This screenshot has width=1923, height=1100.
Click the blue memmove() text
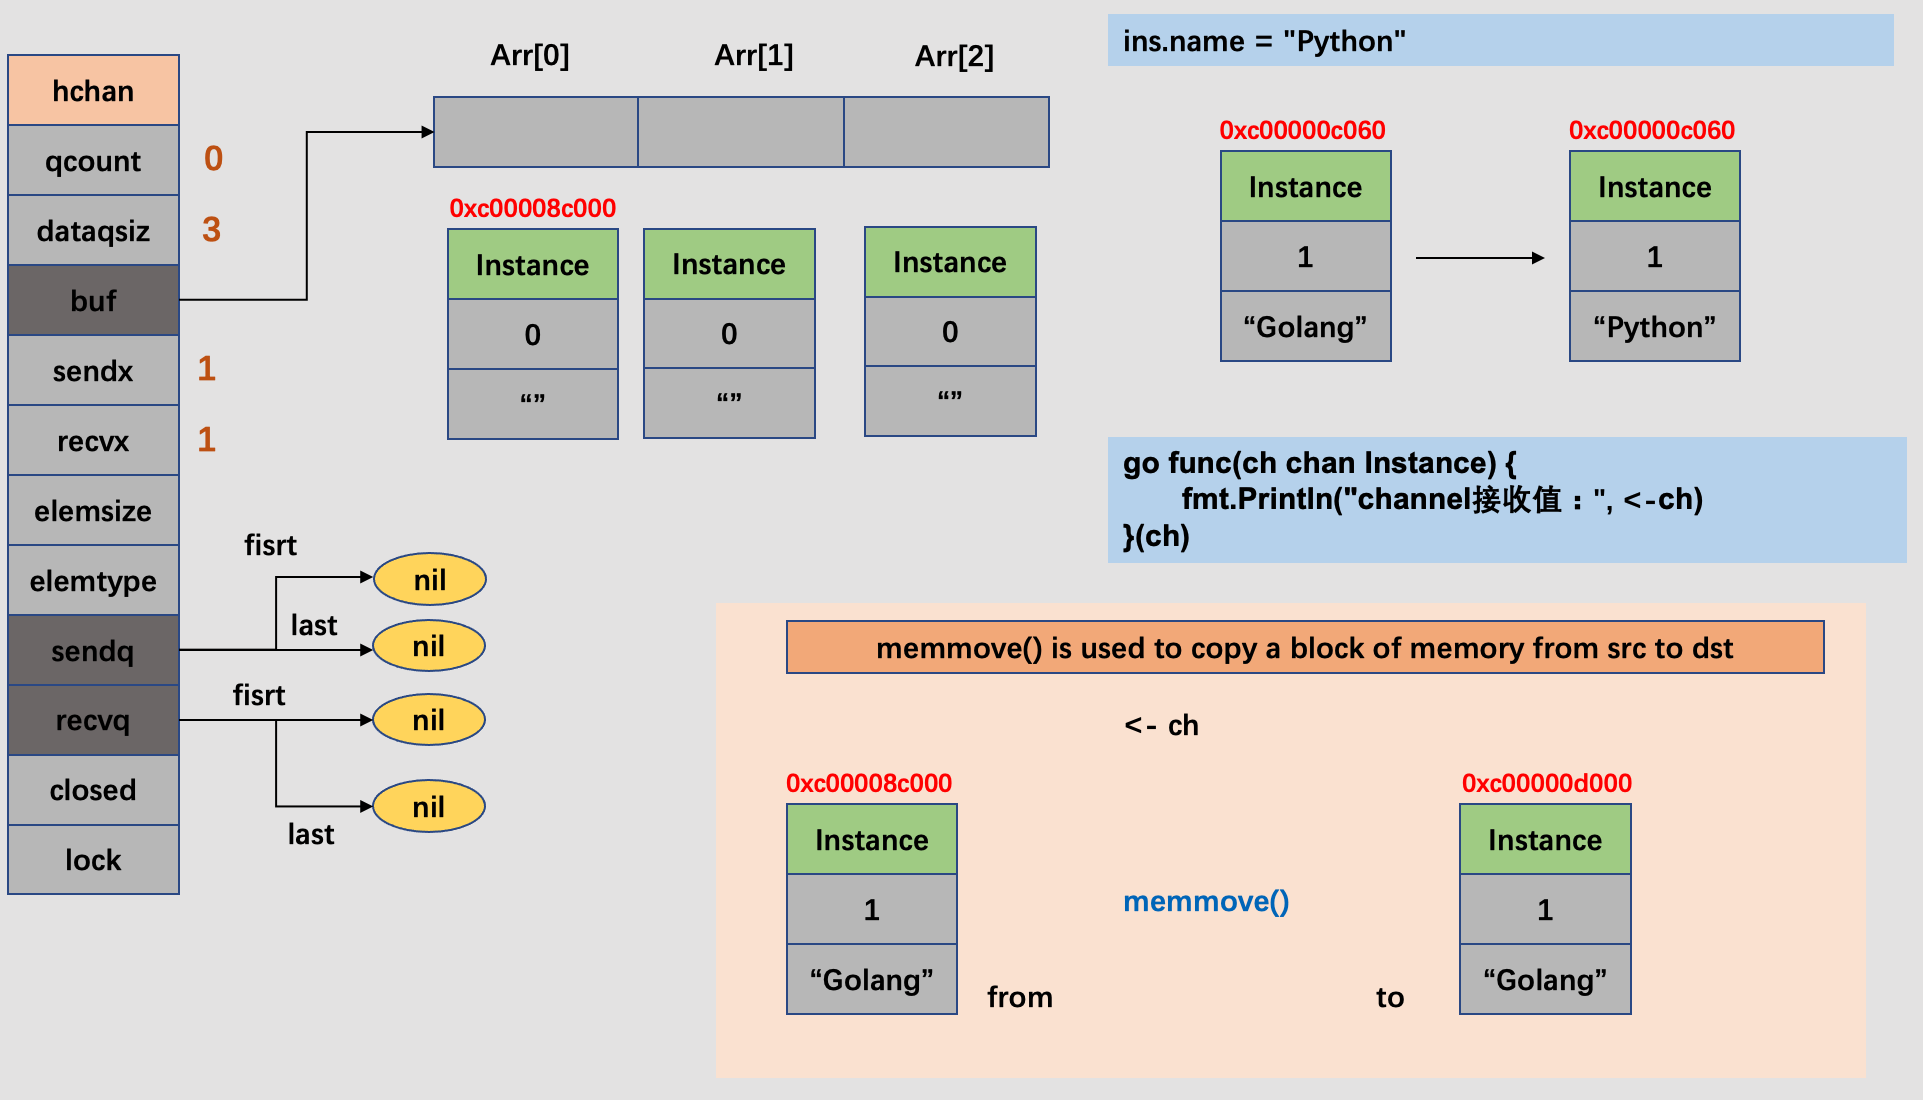(x=1206, y=902)
